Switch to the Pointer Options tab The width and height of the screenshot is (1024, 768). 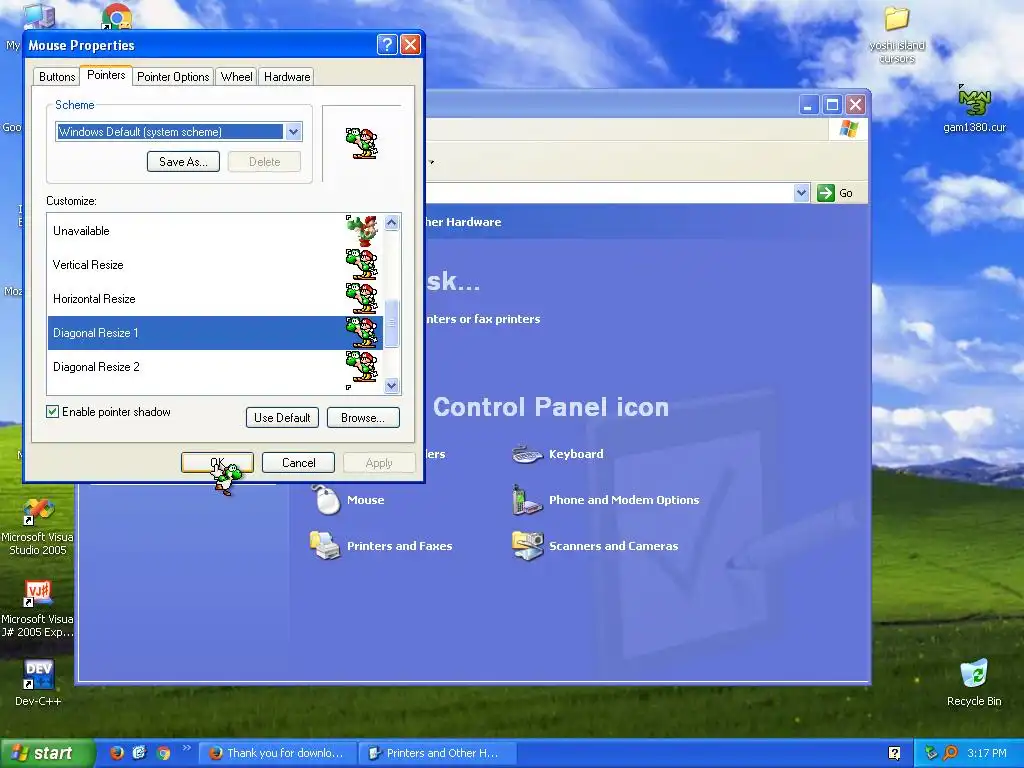click(173, 76)
